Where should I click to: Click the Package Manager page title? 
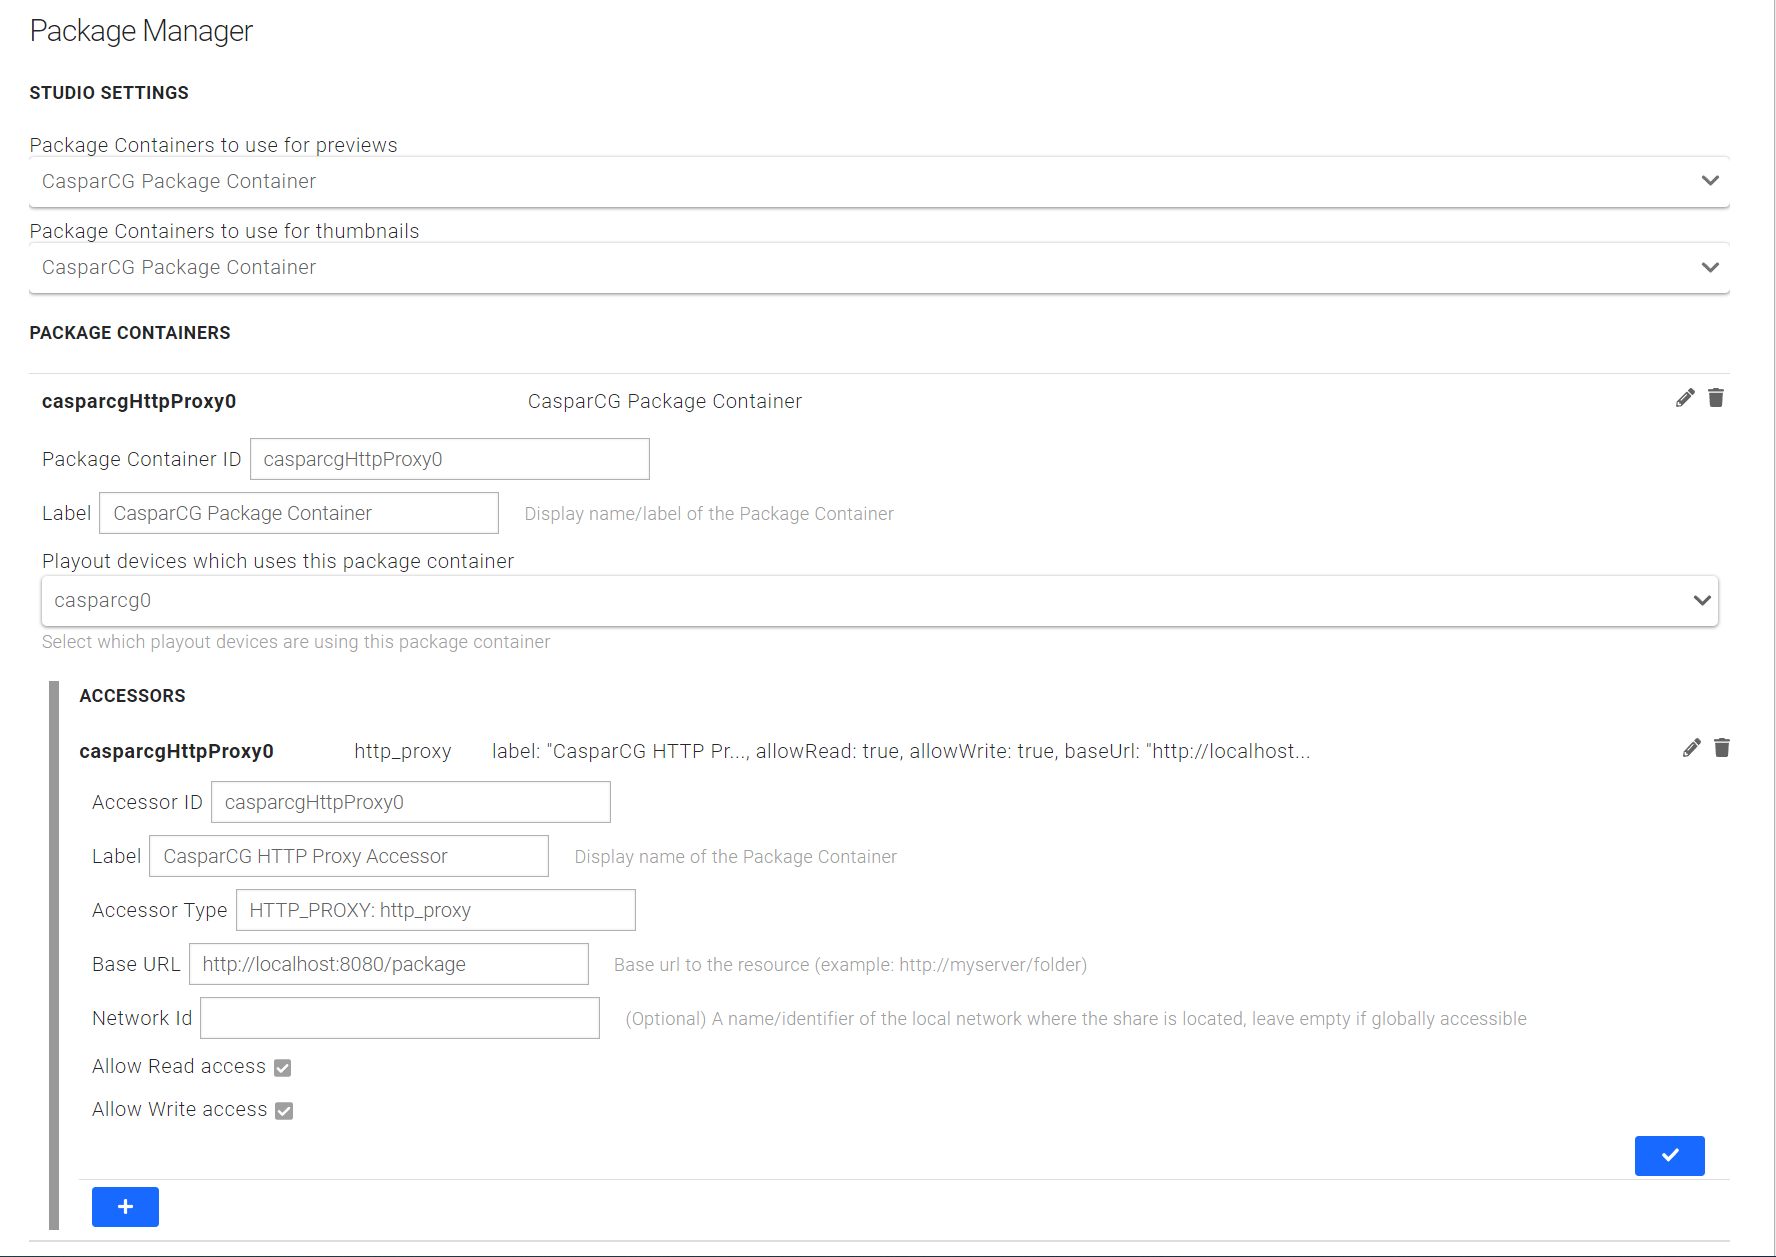(x=141, y=31)
